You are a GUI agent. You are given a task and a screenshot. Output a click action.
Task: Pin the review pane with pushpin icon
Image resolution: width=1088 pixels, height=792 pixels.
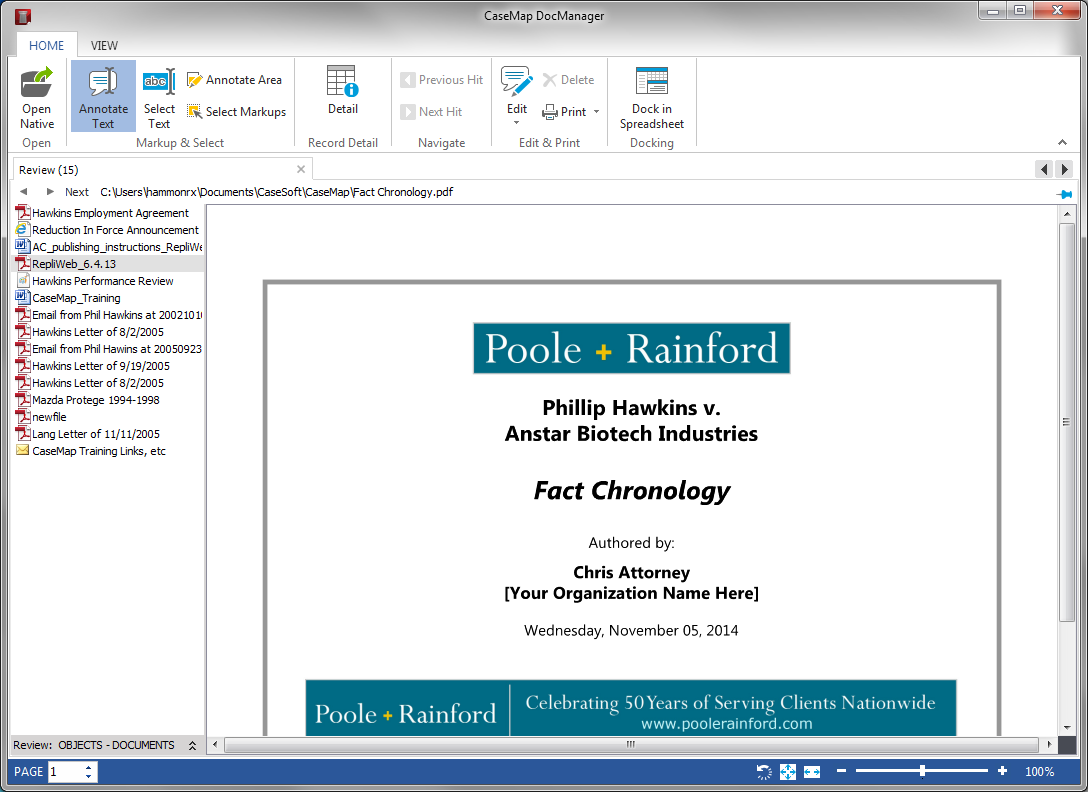[1064, 194]
